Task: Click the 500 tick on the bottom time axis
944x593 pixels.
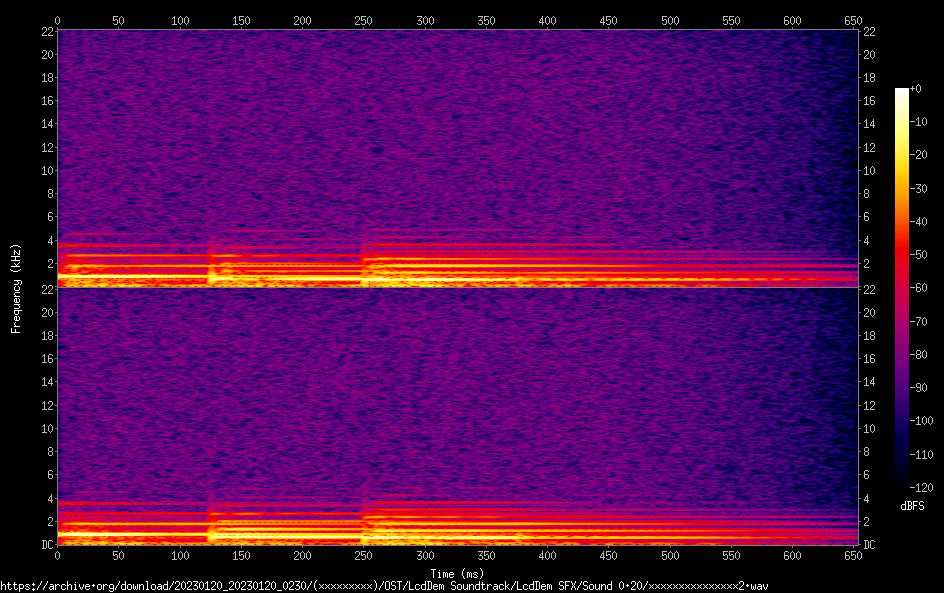Action: pyautogui.click(x=670, y=554)
